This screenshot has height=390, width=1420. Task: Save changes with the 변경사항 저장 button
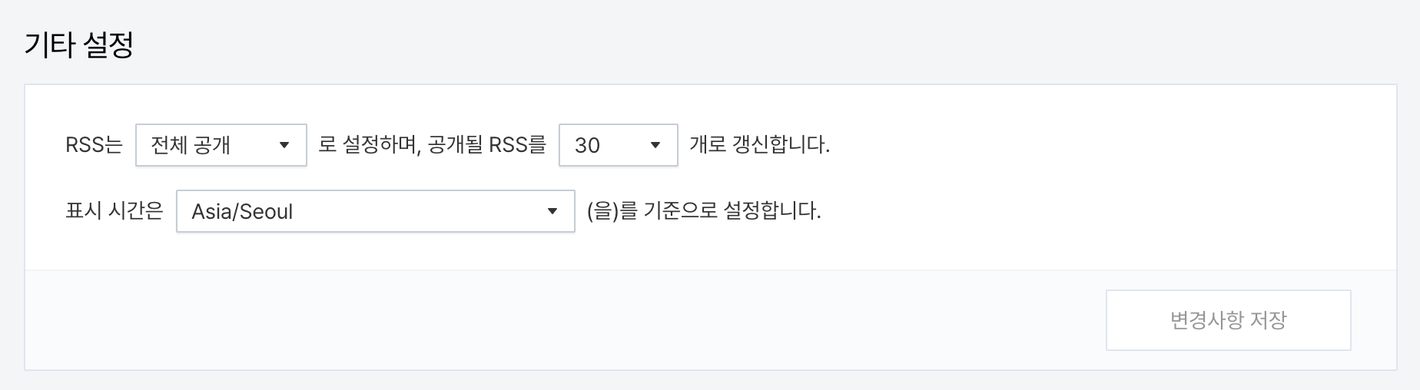pos(1228,320)
